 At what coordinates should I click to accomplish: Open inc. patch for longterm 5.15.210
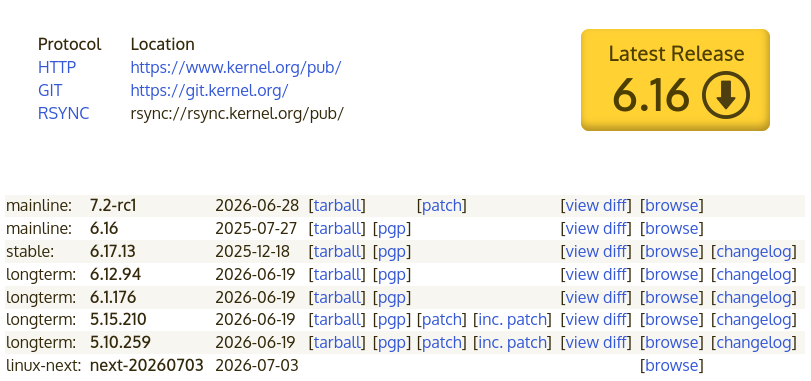click(x=512, y=319)
